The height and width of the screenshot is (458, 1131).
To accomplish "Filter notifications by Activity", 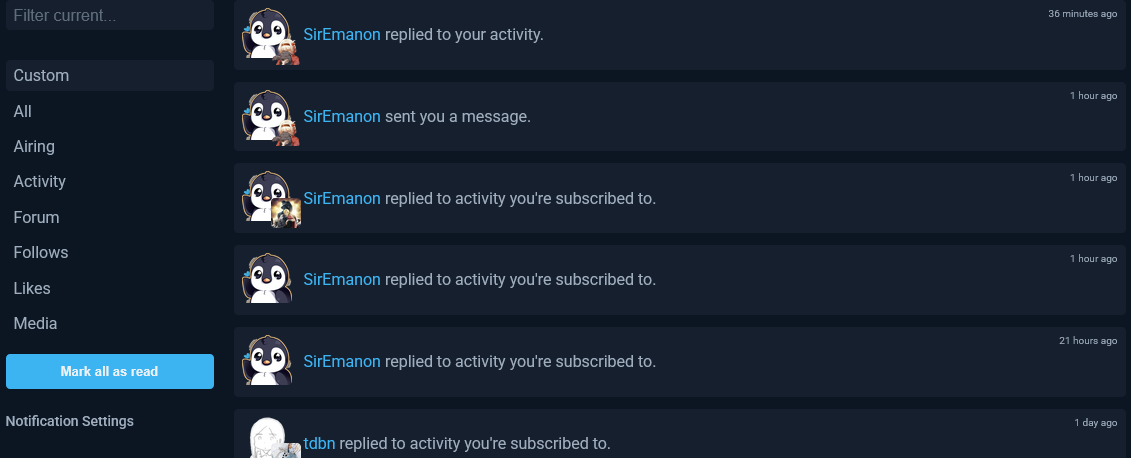I will click(x=40, y=181).
